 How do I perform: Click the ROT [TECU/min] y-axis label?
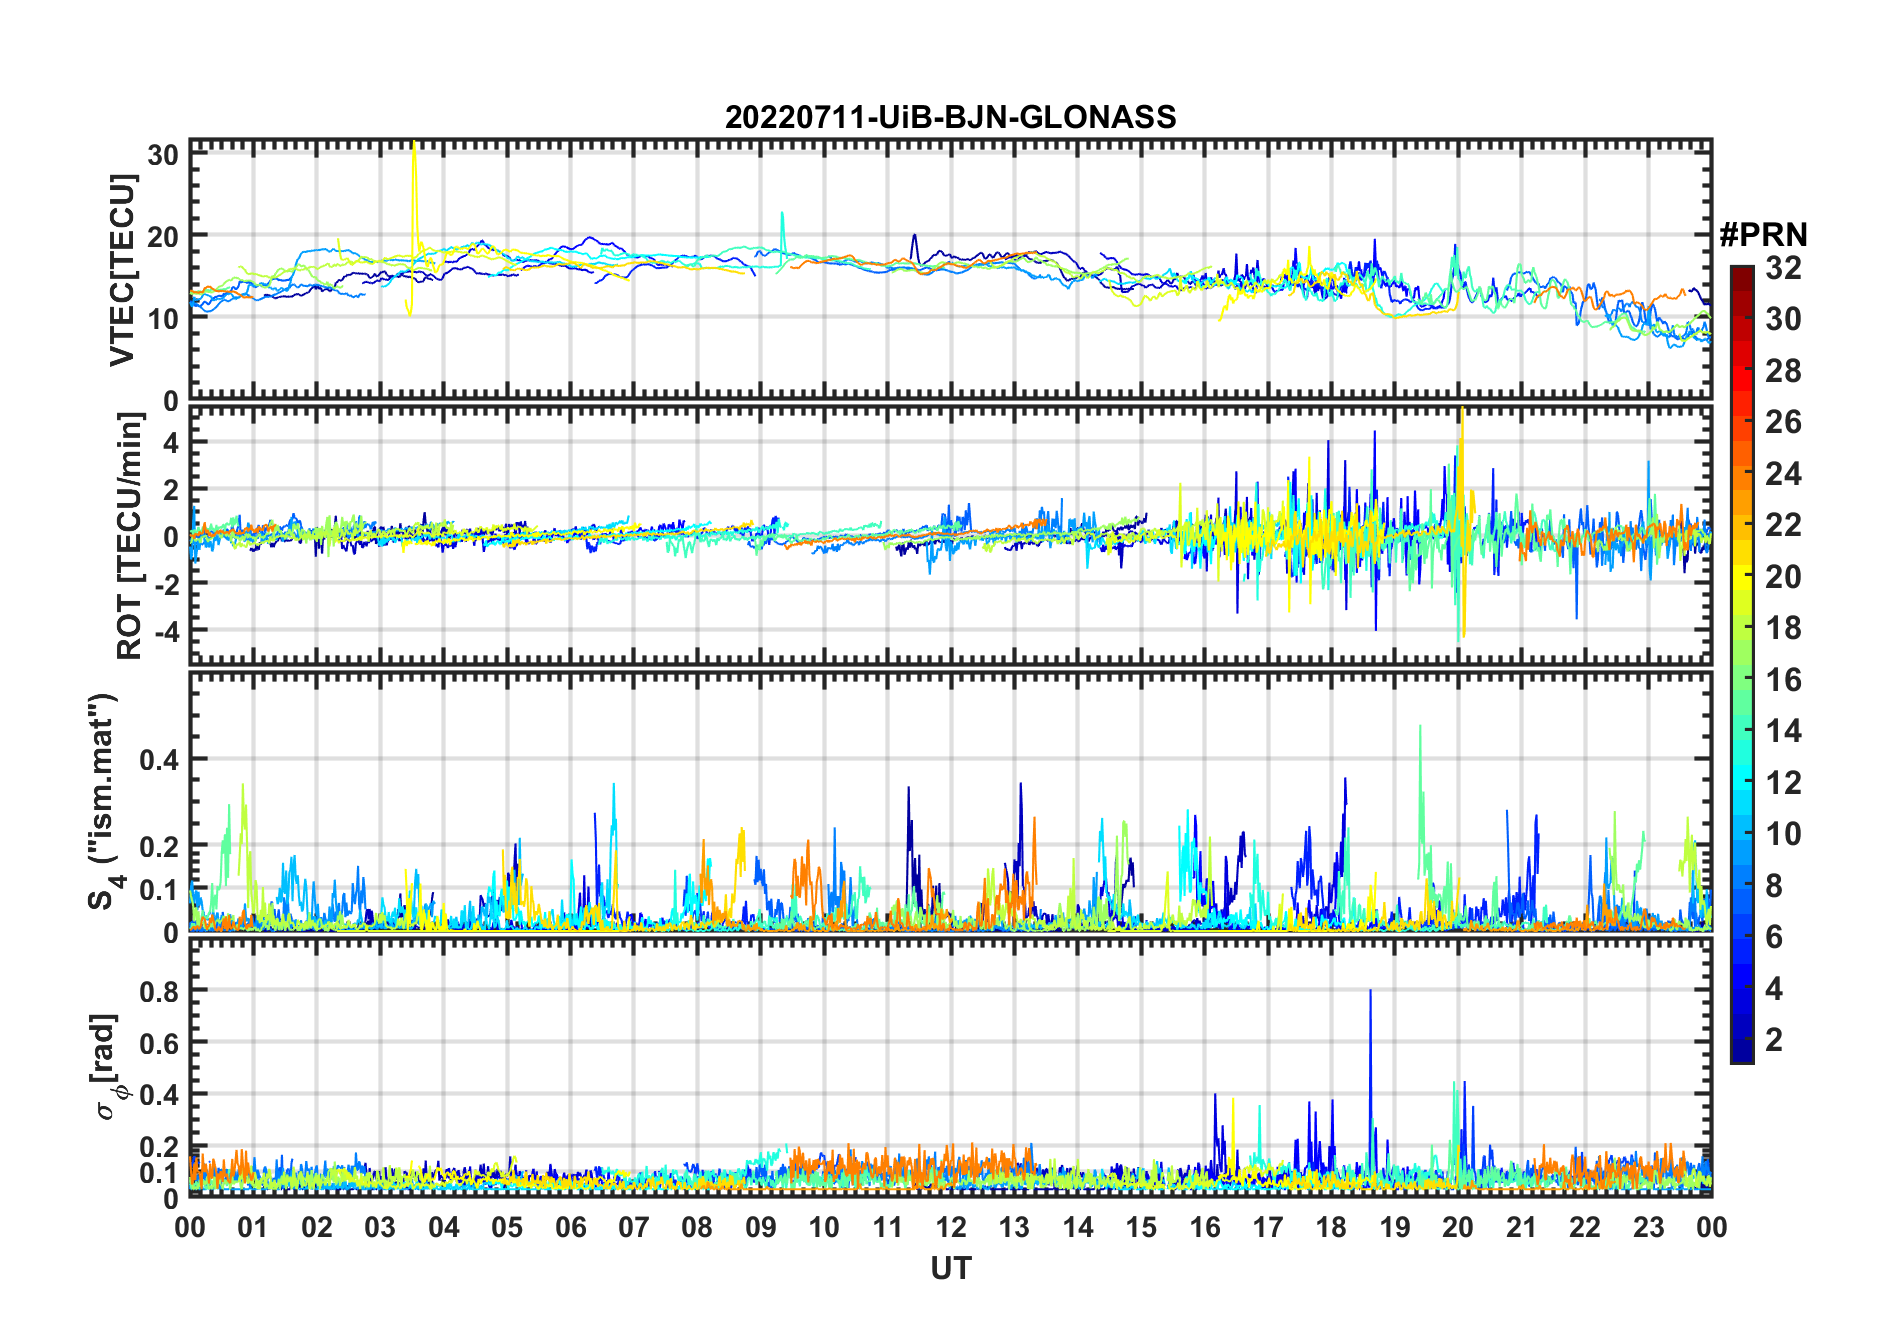pyautogui.click(x=130, y=536)
